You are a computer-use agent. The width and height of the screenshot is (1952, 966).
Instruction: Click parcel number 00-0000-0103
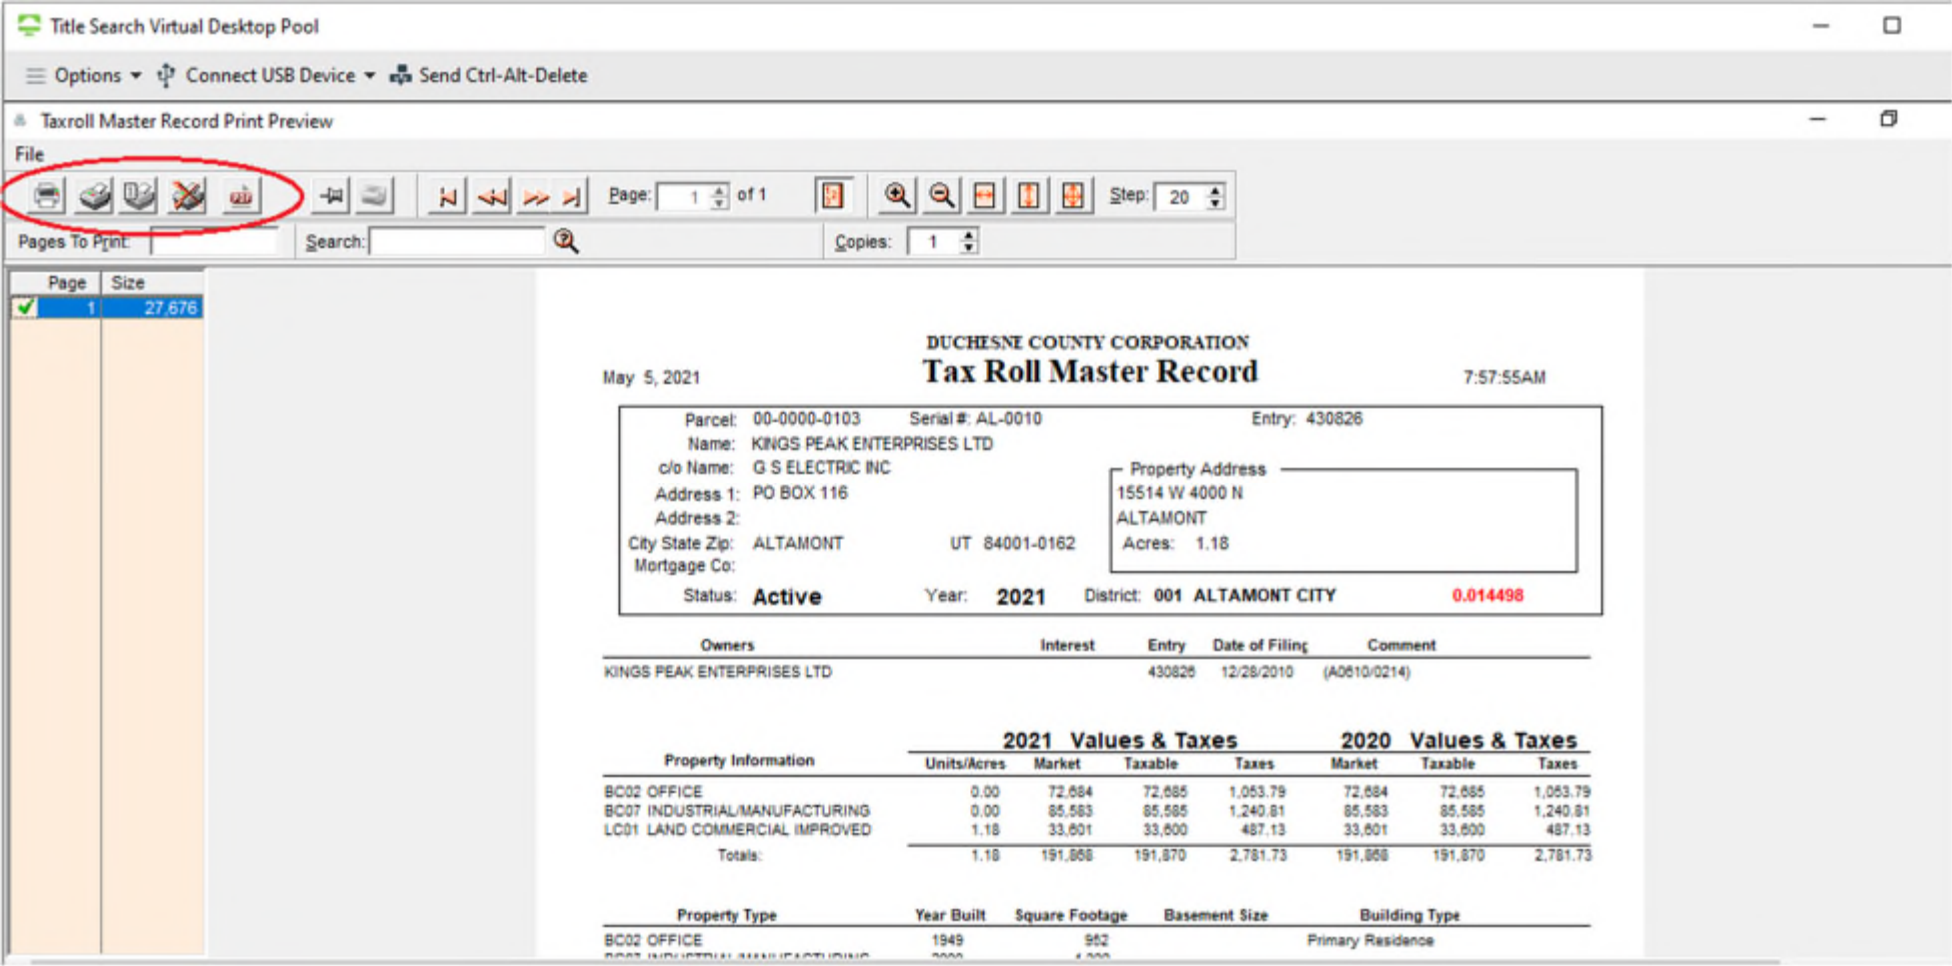806,419
